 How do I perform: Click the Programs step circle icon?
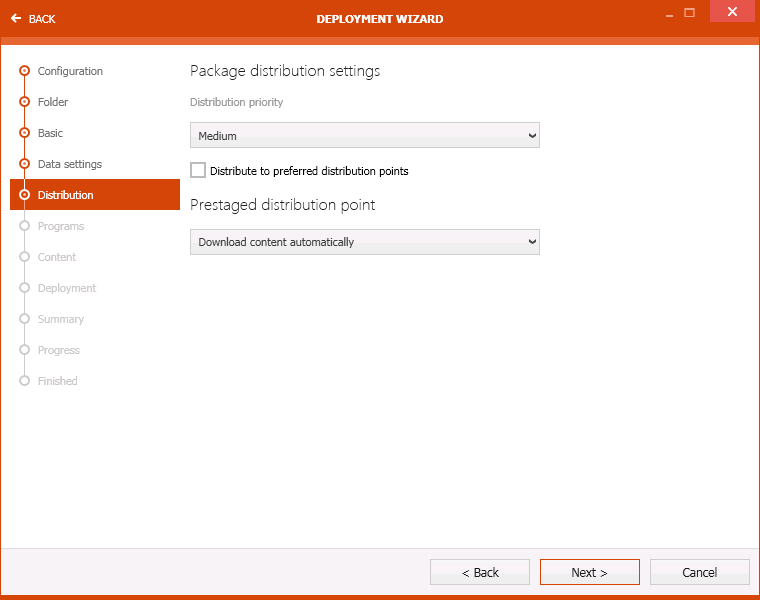(x=25, y=226)
